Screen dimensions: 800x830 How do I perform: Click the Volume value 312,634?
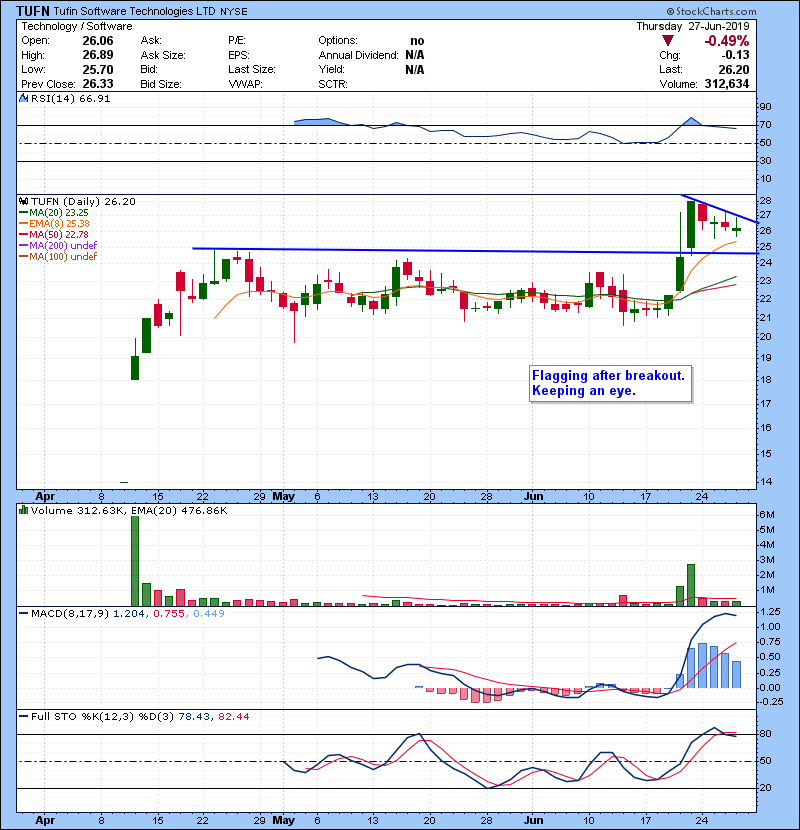pyautogui.click(x=726, y=84)
